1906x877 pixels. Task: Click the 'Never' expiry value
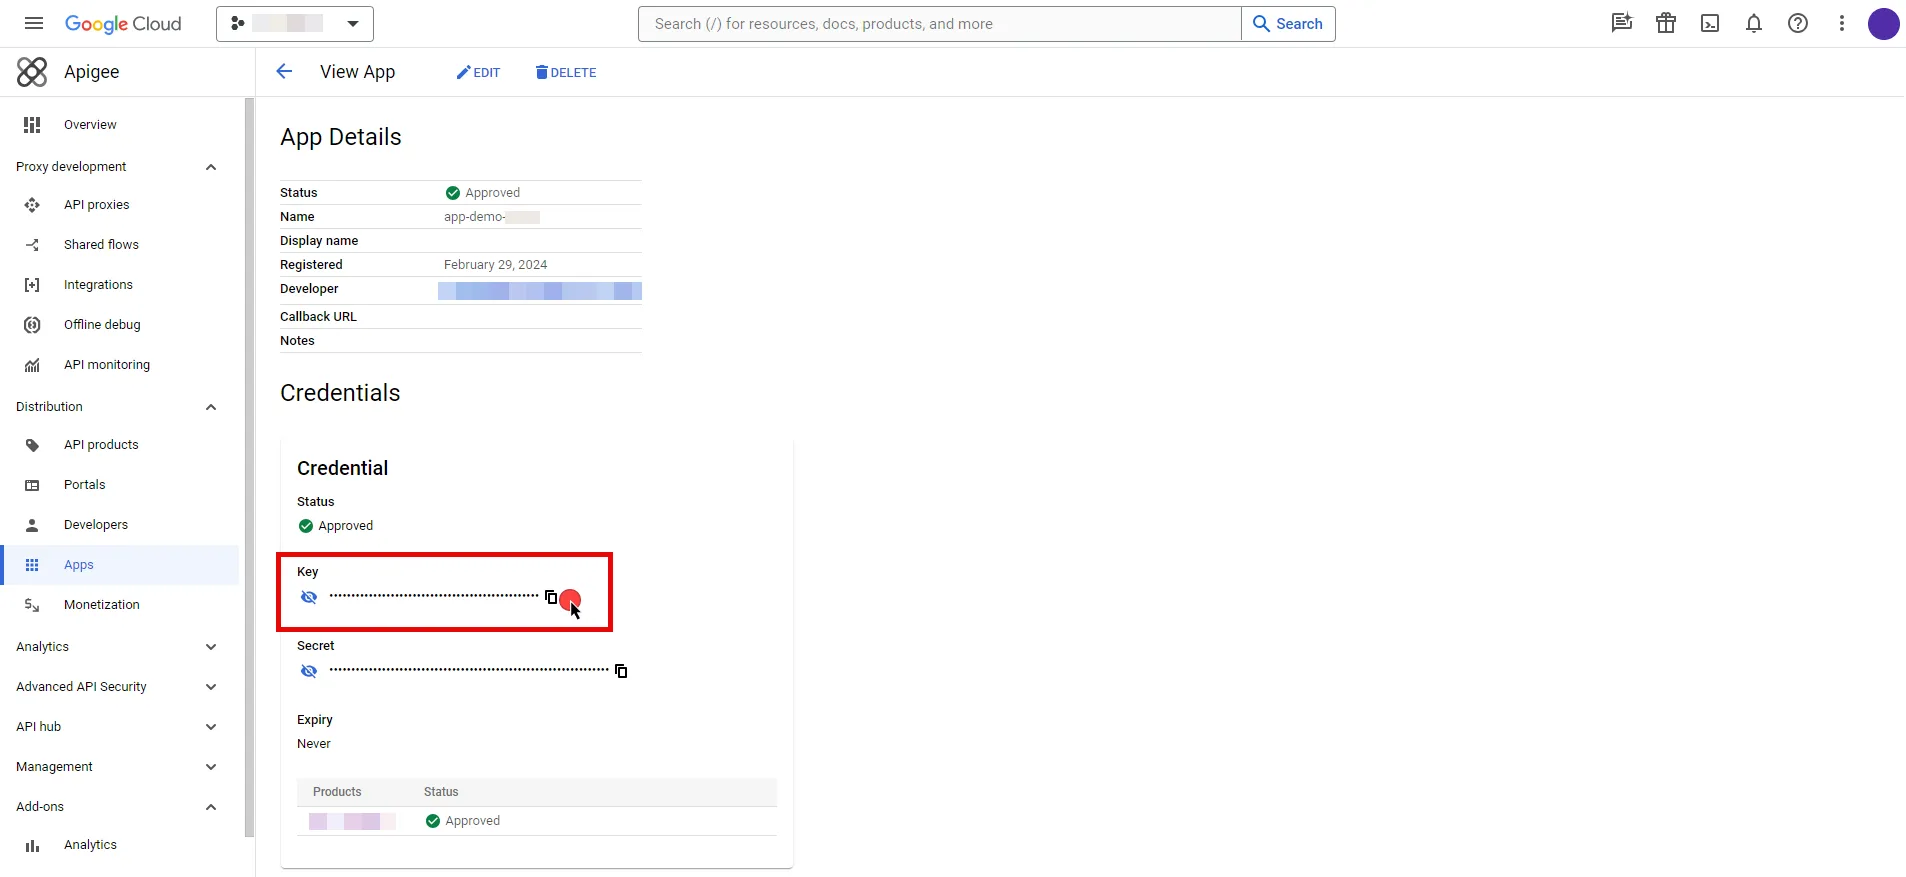coord(314,744)
